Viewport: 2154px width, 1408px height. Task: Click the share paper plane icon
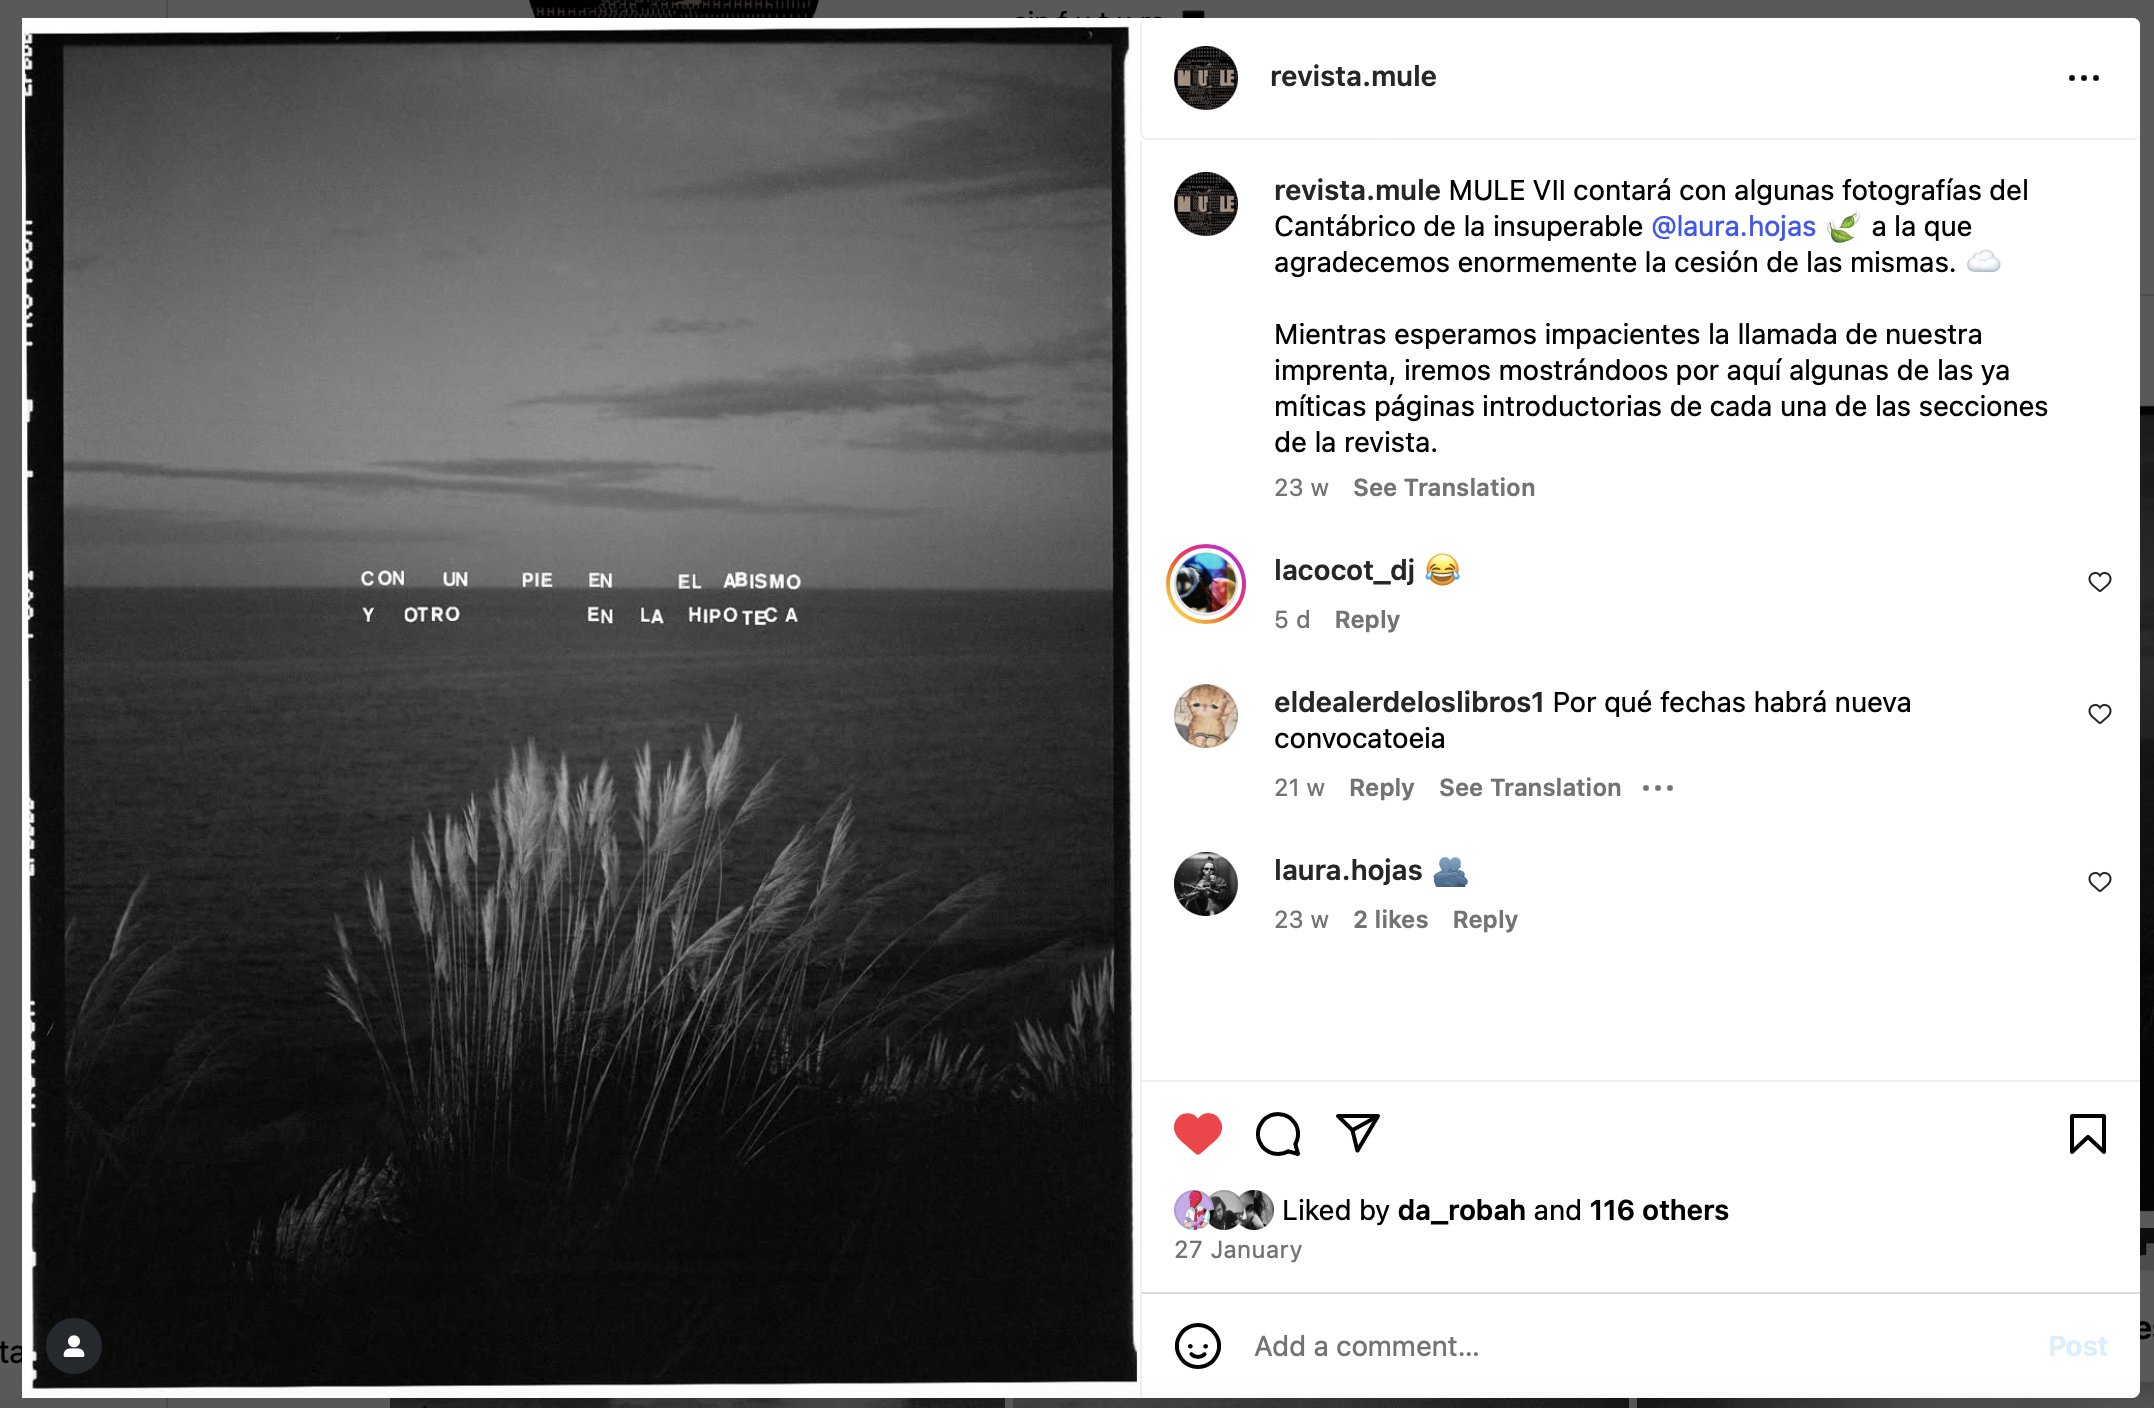pos(1357,1132)
